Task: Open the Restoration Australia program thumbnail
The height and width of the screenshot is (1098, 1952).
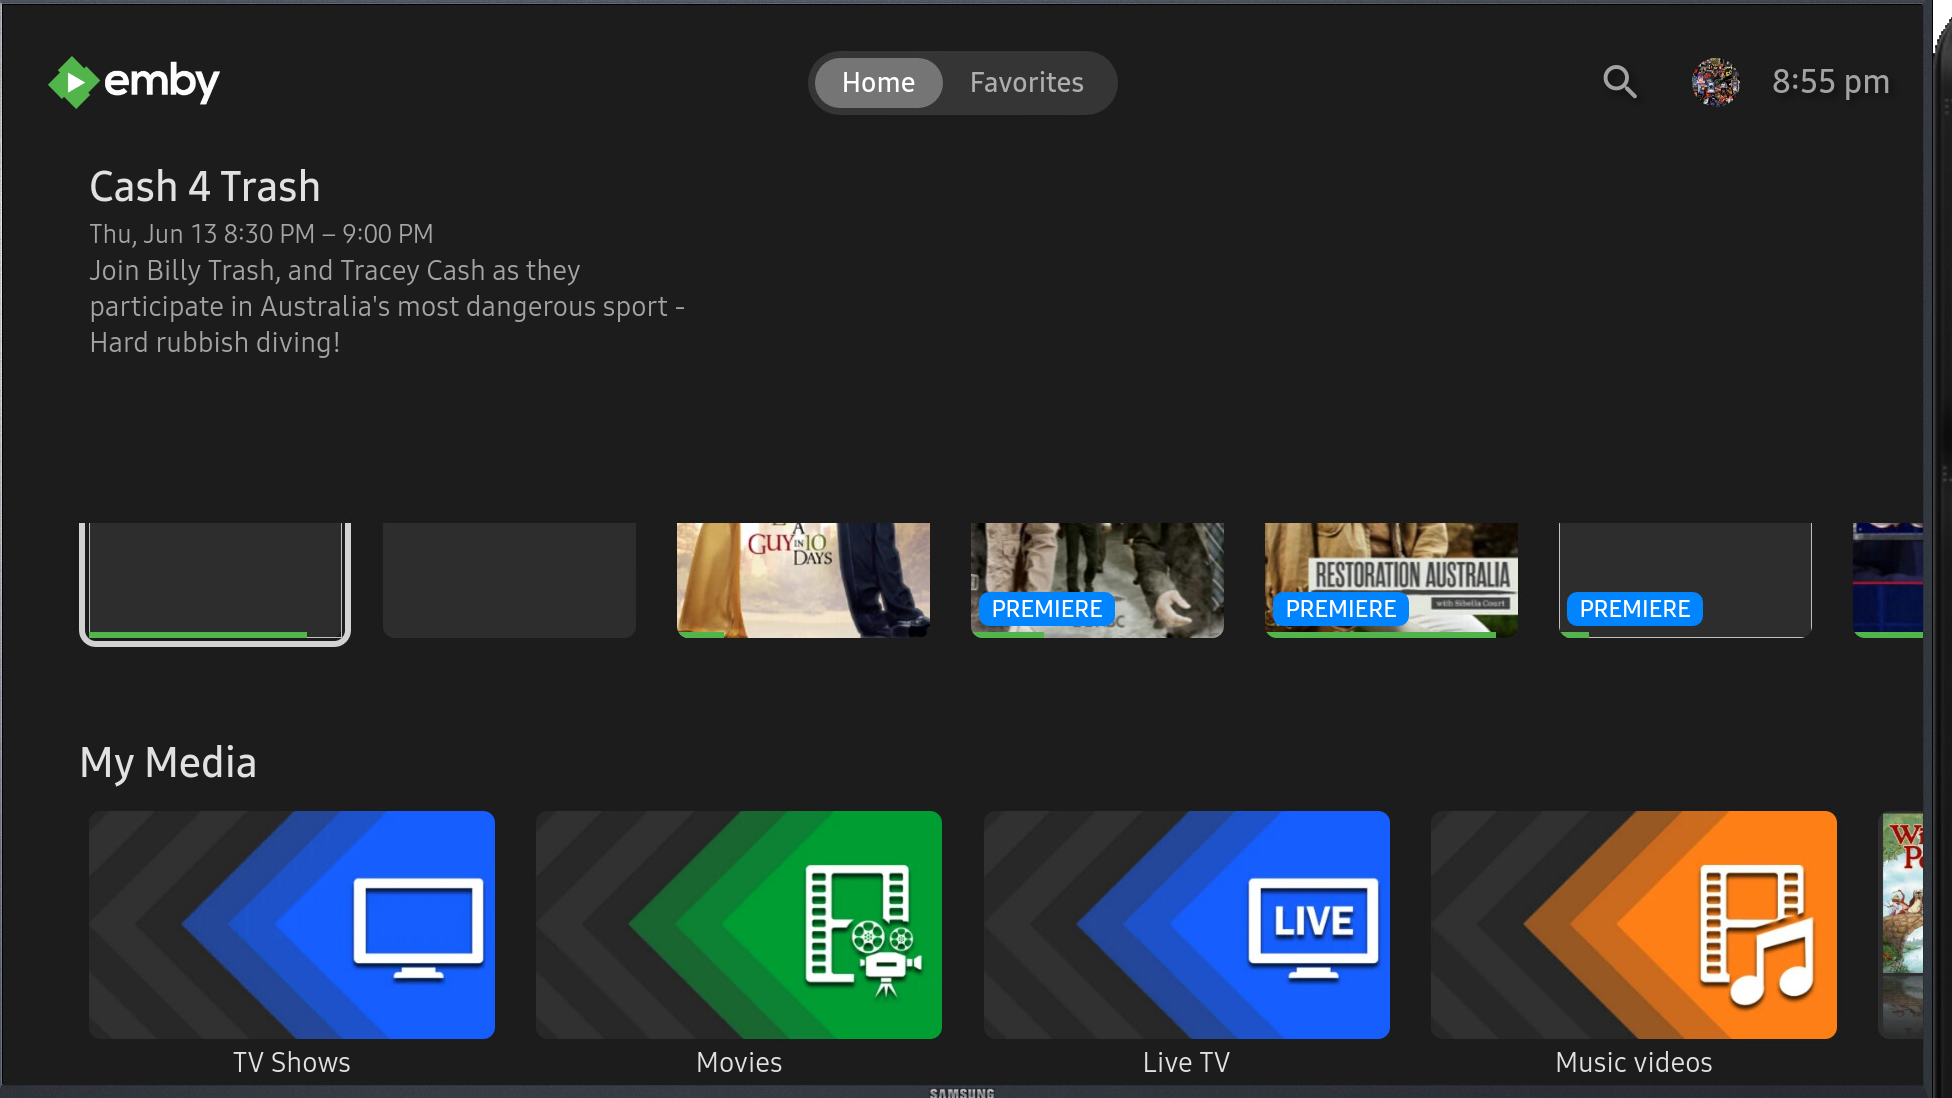Action: tap(1391, 580)
